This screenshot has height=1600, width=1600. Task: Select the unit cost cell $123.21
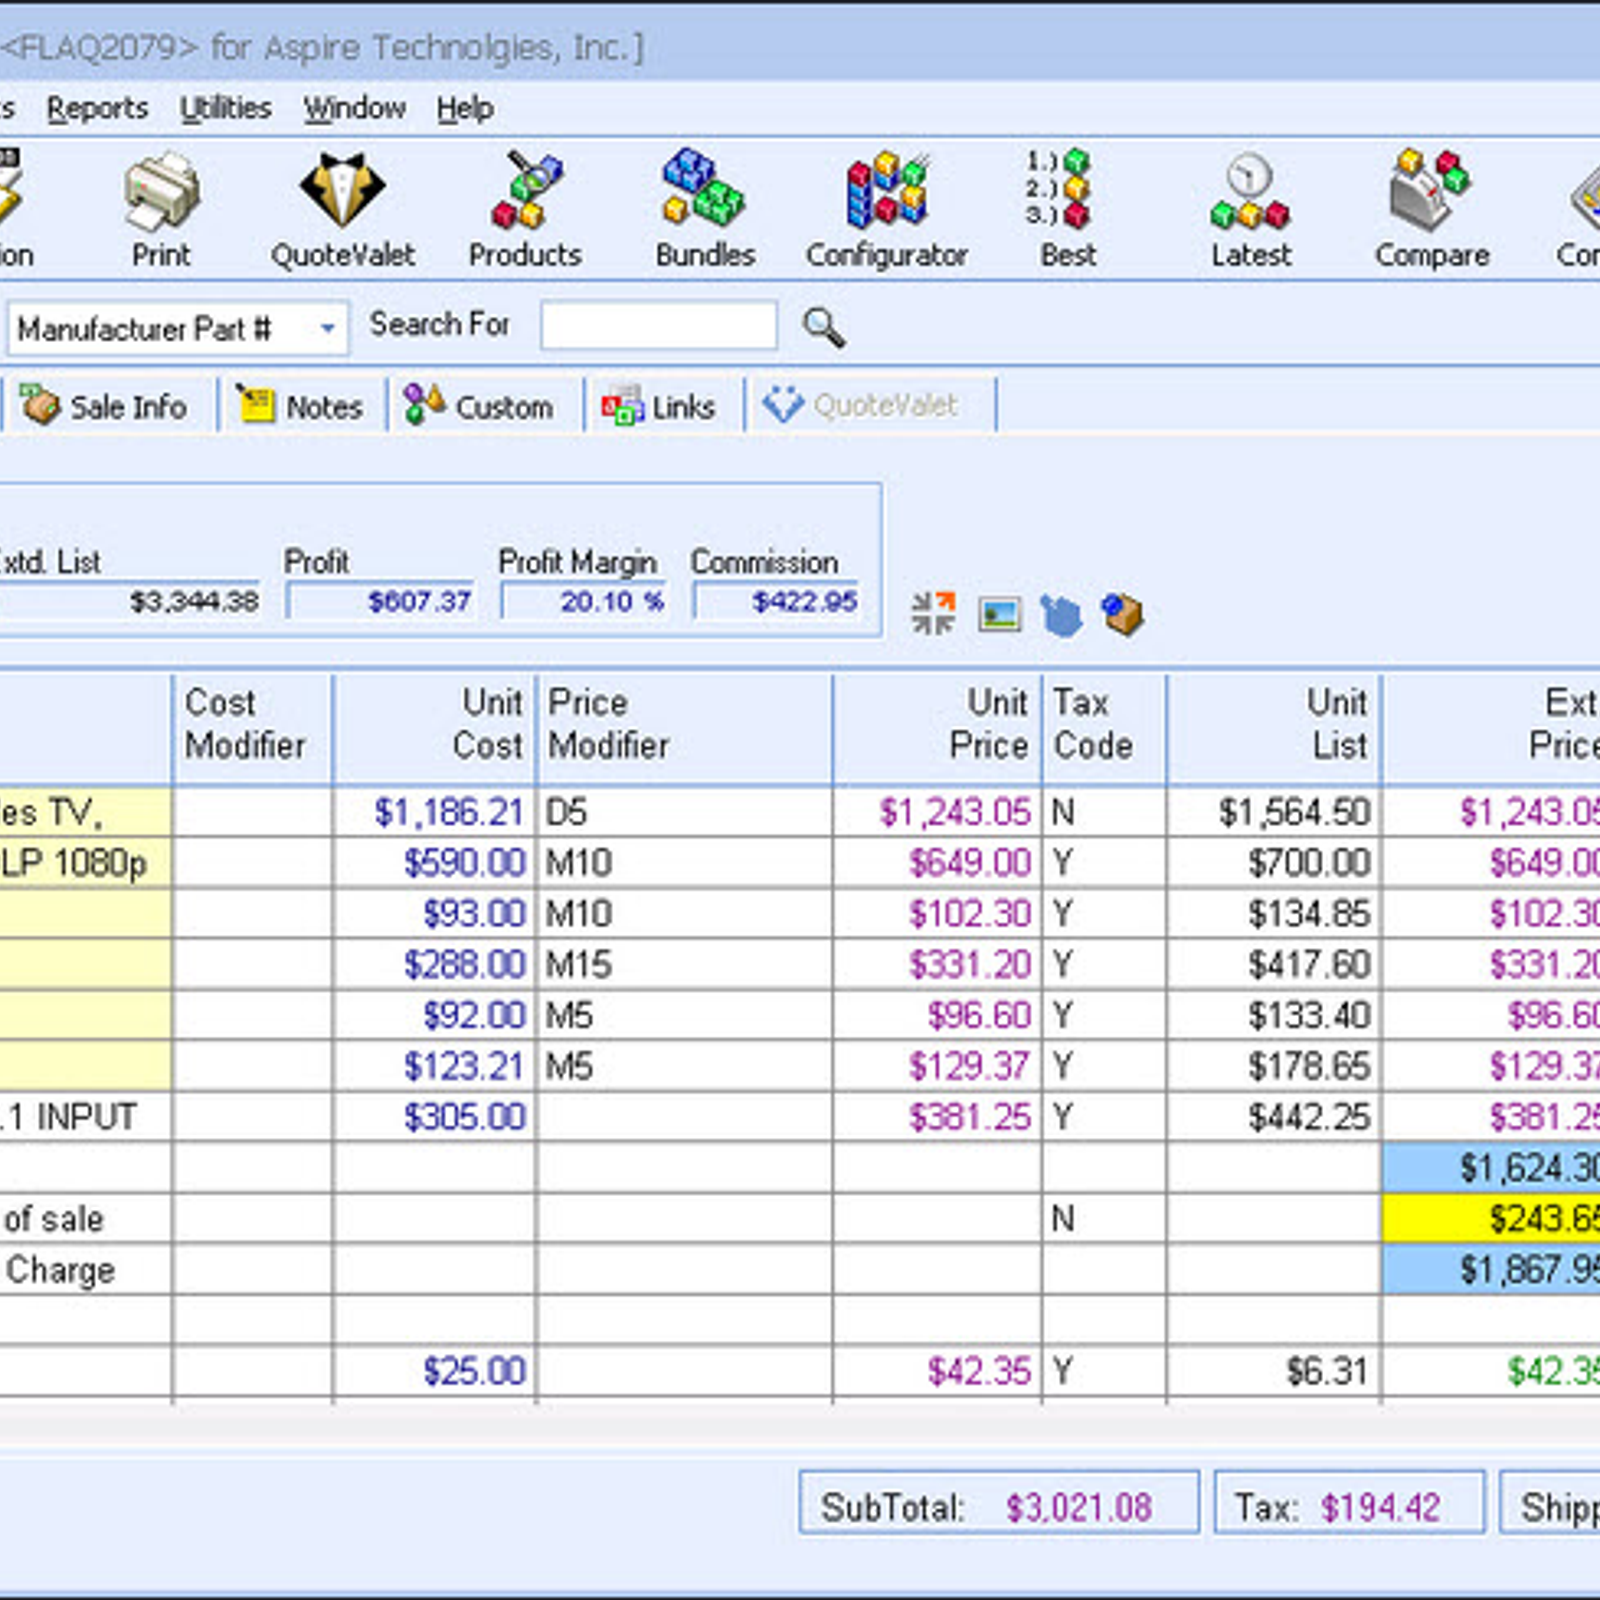coord(434,1065)
